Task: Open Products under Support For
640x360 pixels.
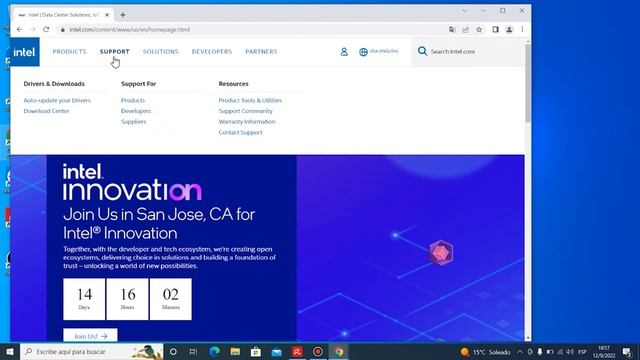Action: click(133, 100)
